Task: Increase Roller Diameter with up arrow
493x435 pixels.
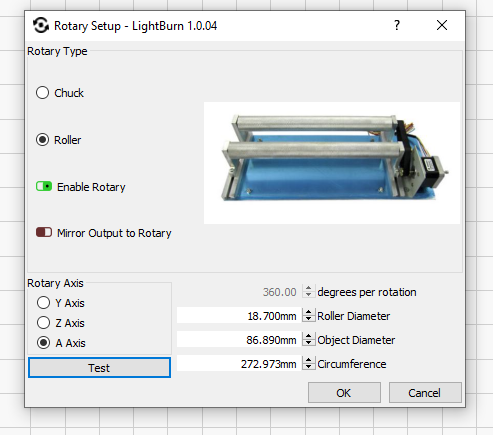Action: (x=309, y=312)
